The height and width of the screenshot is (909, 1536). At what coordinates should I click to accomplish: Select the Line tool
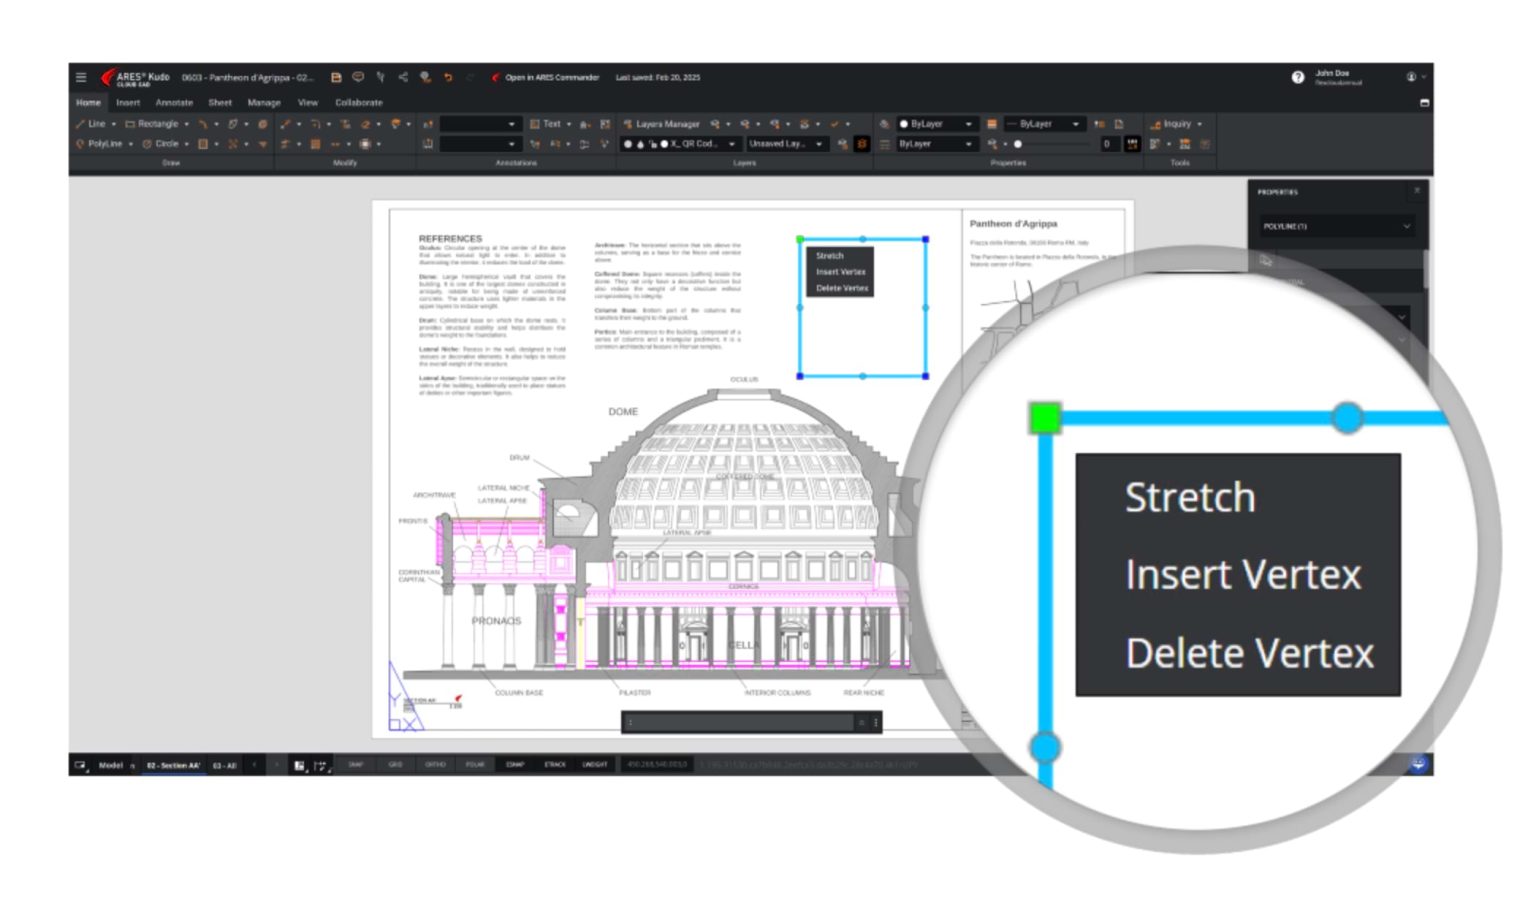pyautogui.click(x=93, y=124)
